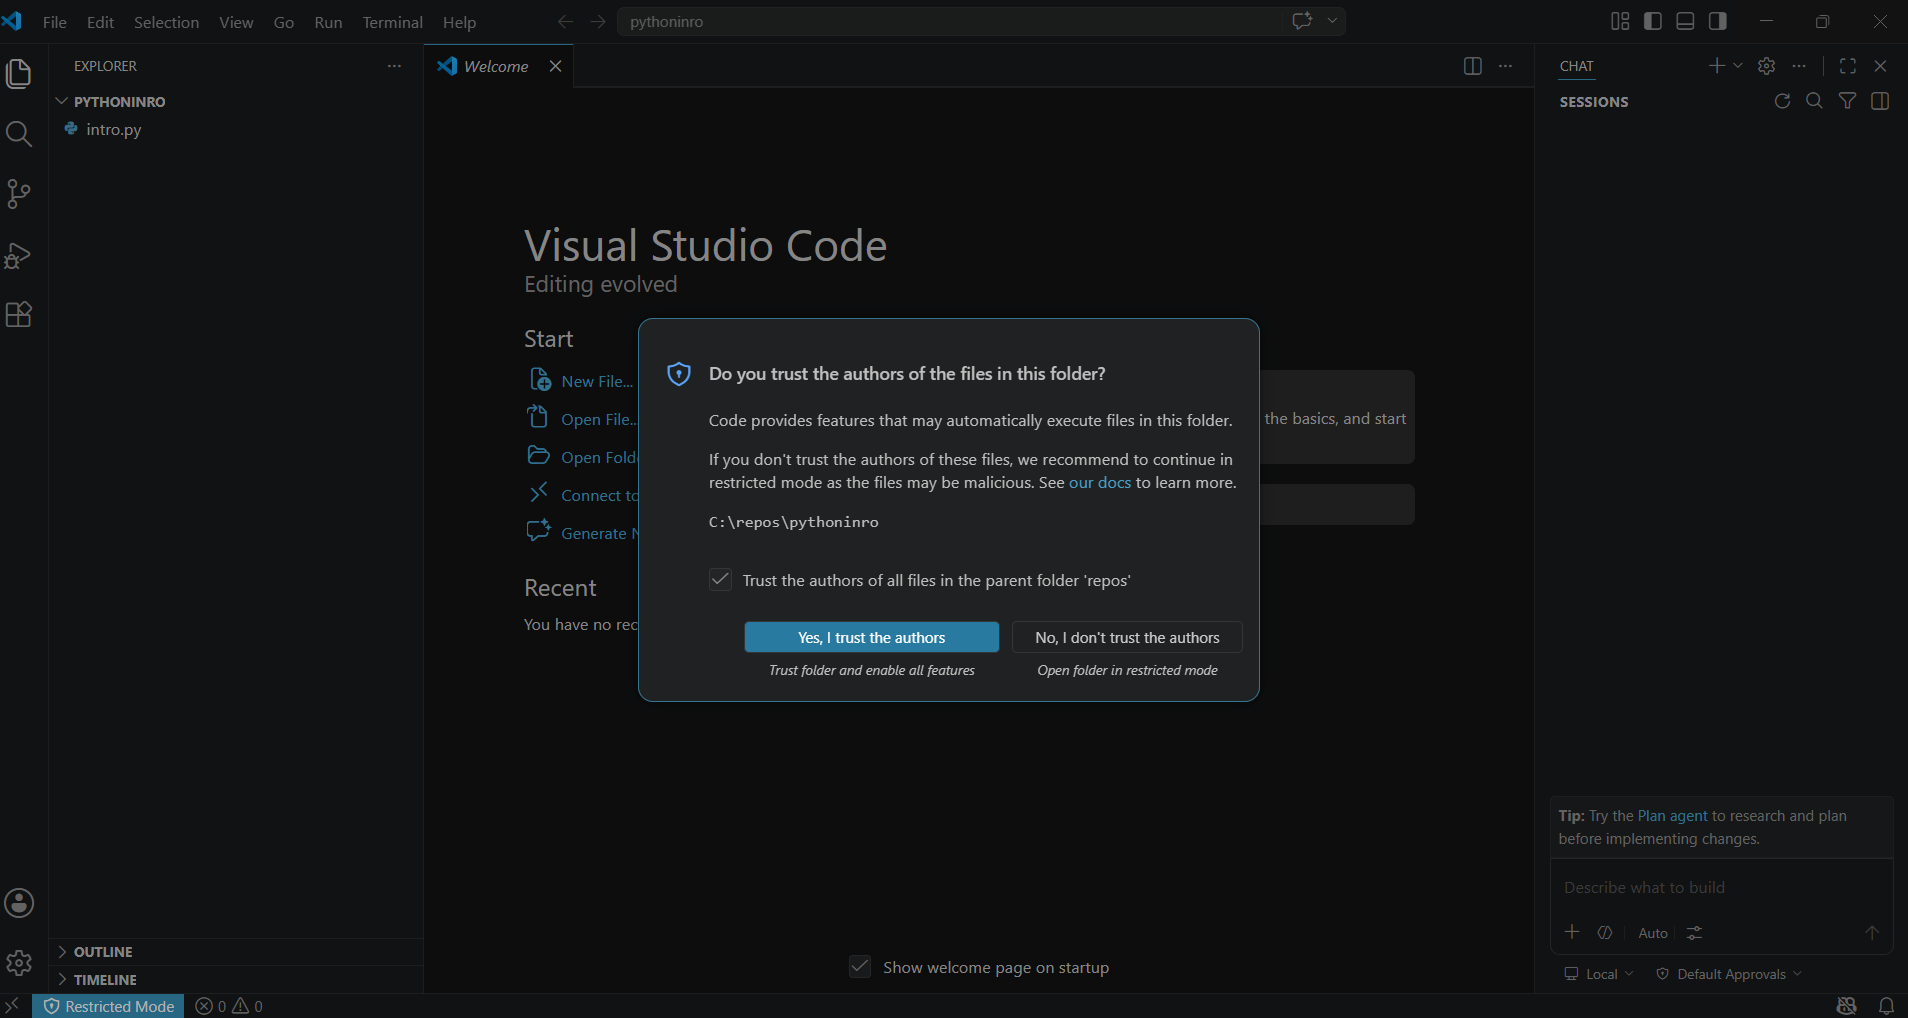Viewport: 1908px width, 1018px height.
Task: Click Customize Layout icon in title bar
Action: pyautogui.click(x=1620, y=21)
